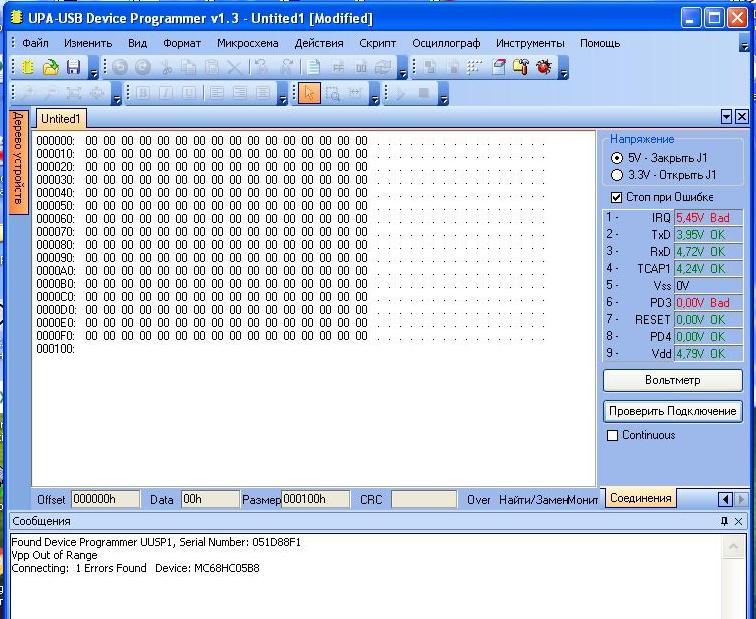Click the red bug debug icon
The width and height of the screenshot is (756, 619).
[544, 67]
